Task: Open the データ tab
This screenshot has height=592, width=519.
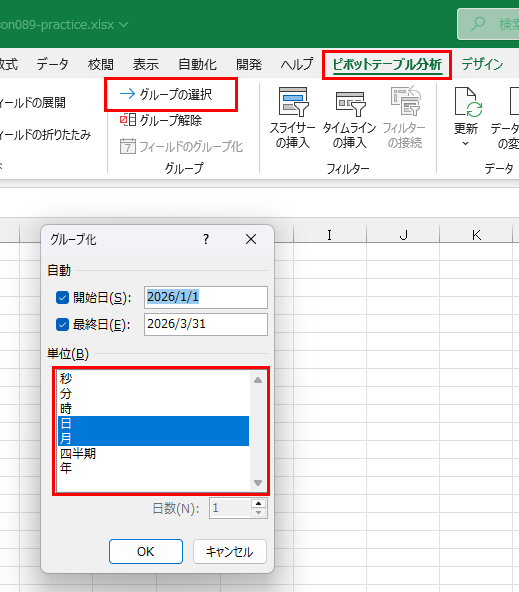Action: (52, 65)
